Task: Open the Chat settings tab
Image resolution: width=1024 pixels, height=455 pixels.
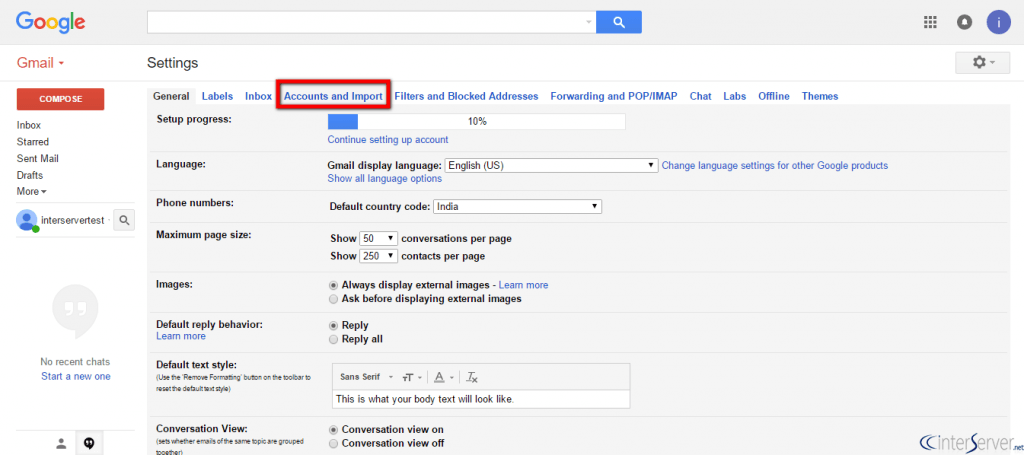Action: coord(701,96)
